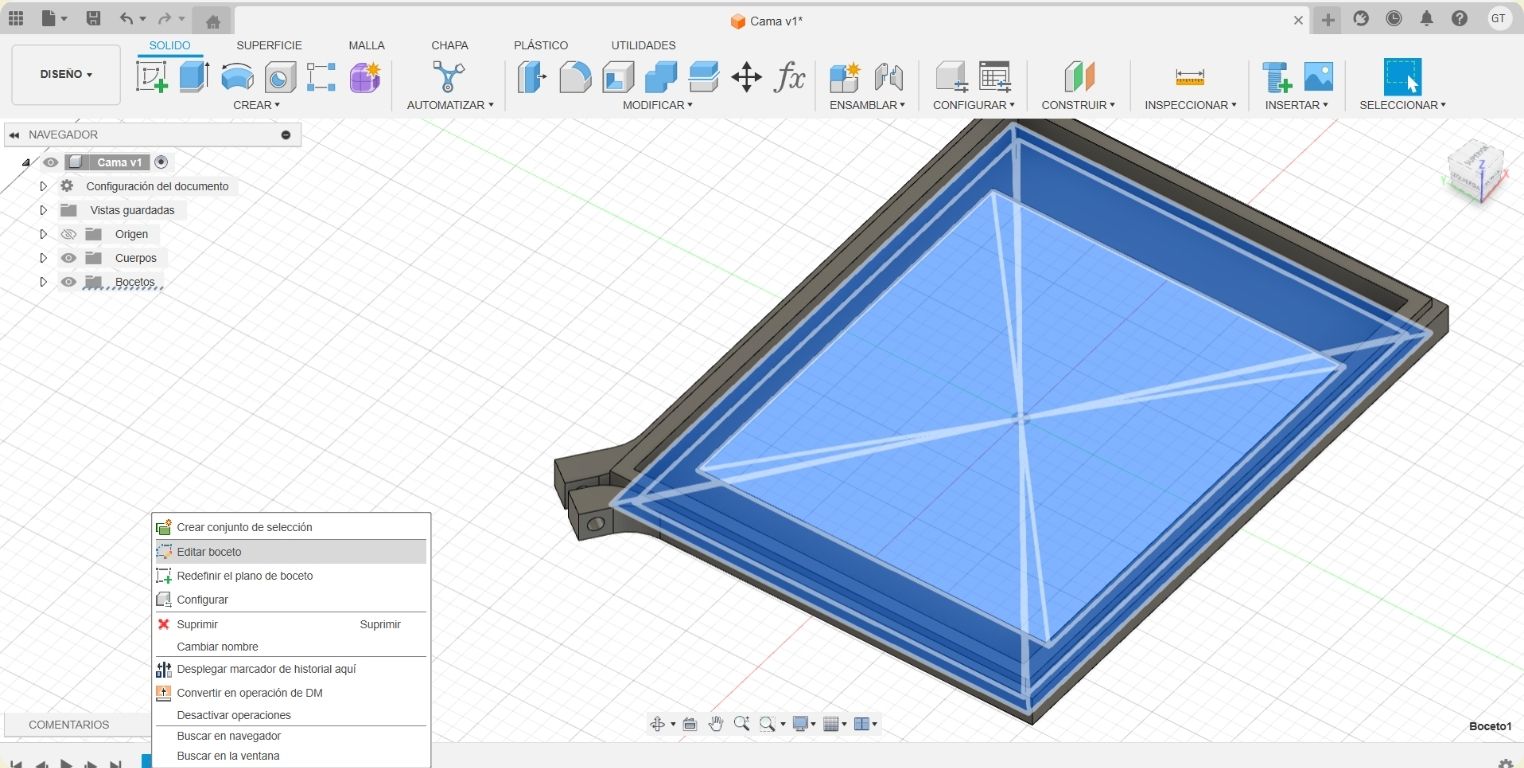Select the Move/Copy arrows tool
The width and height of the screenshot is (1524, 768).
[747, 77]
